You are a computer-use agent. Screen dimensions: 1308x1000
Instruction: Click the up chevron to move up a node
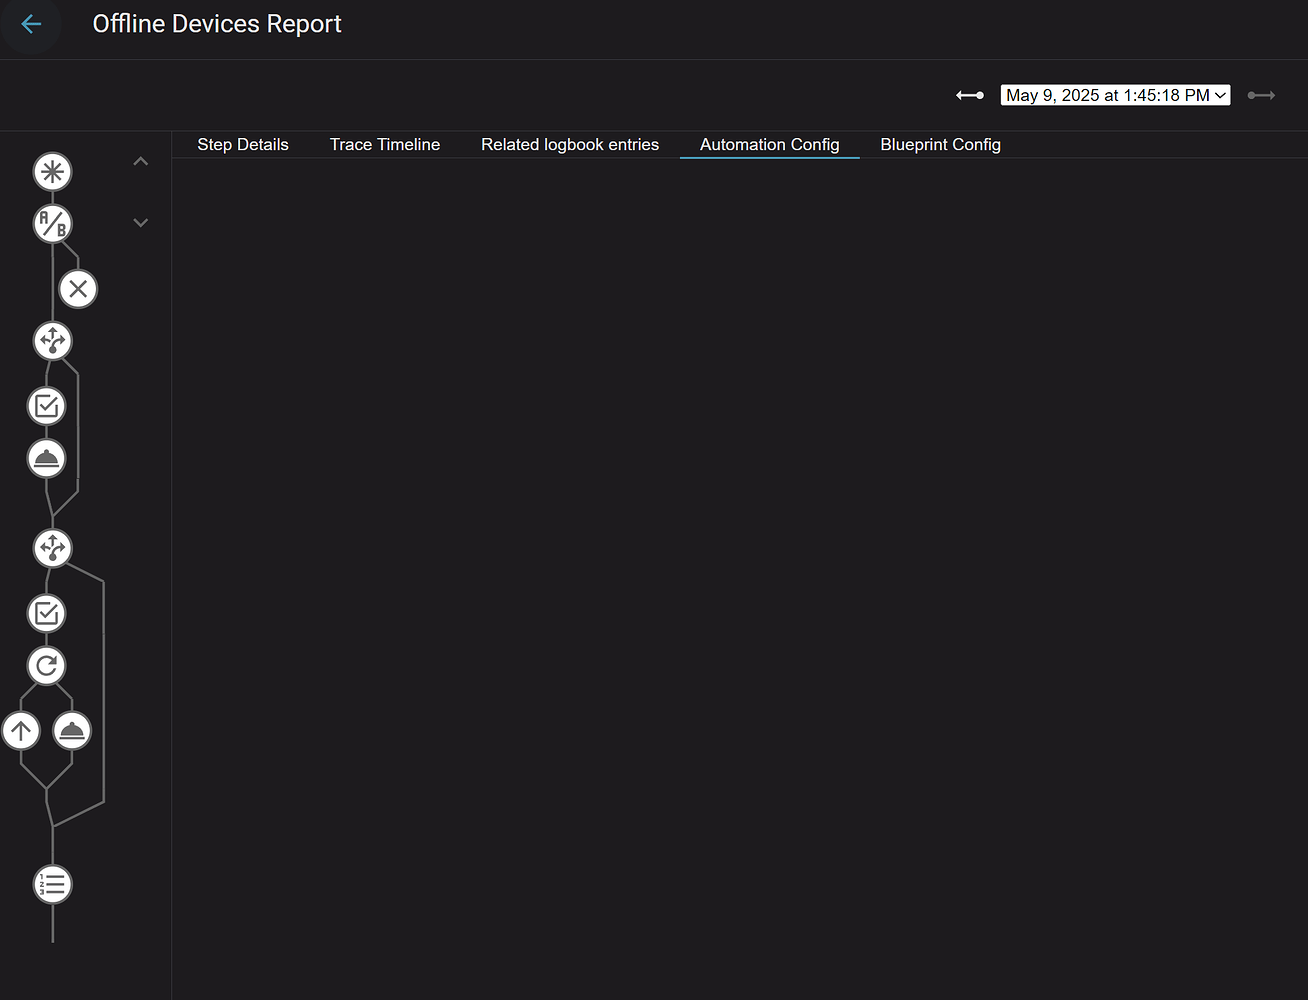click(x=140, y=160)
